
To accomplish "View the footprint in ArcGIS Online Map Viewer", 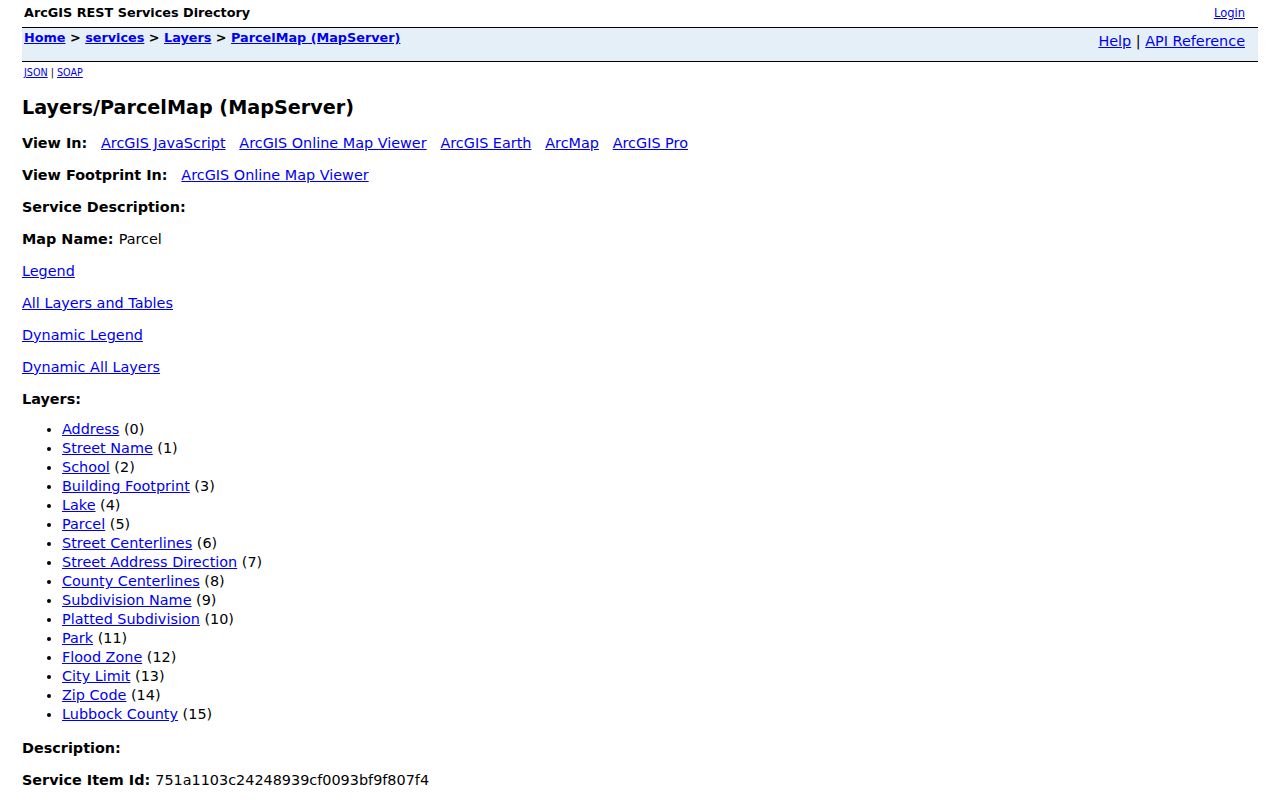I will tap(275, 175).
